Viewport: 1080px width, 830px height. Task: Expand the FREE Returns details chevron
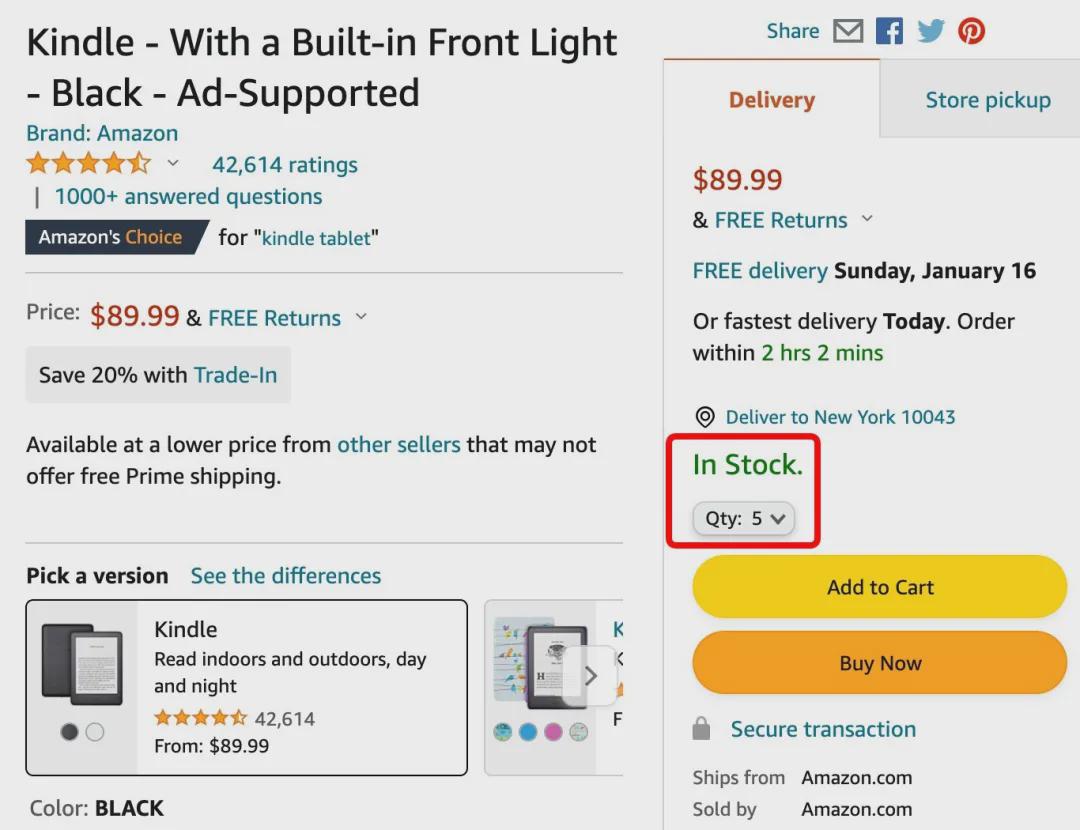361,318
